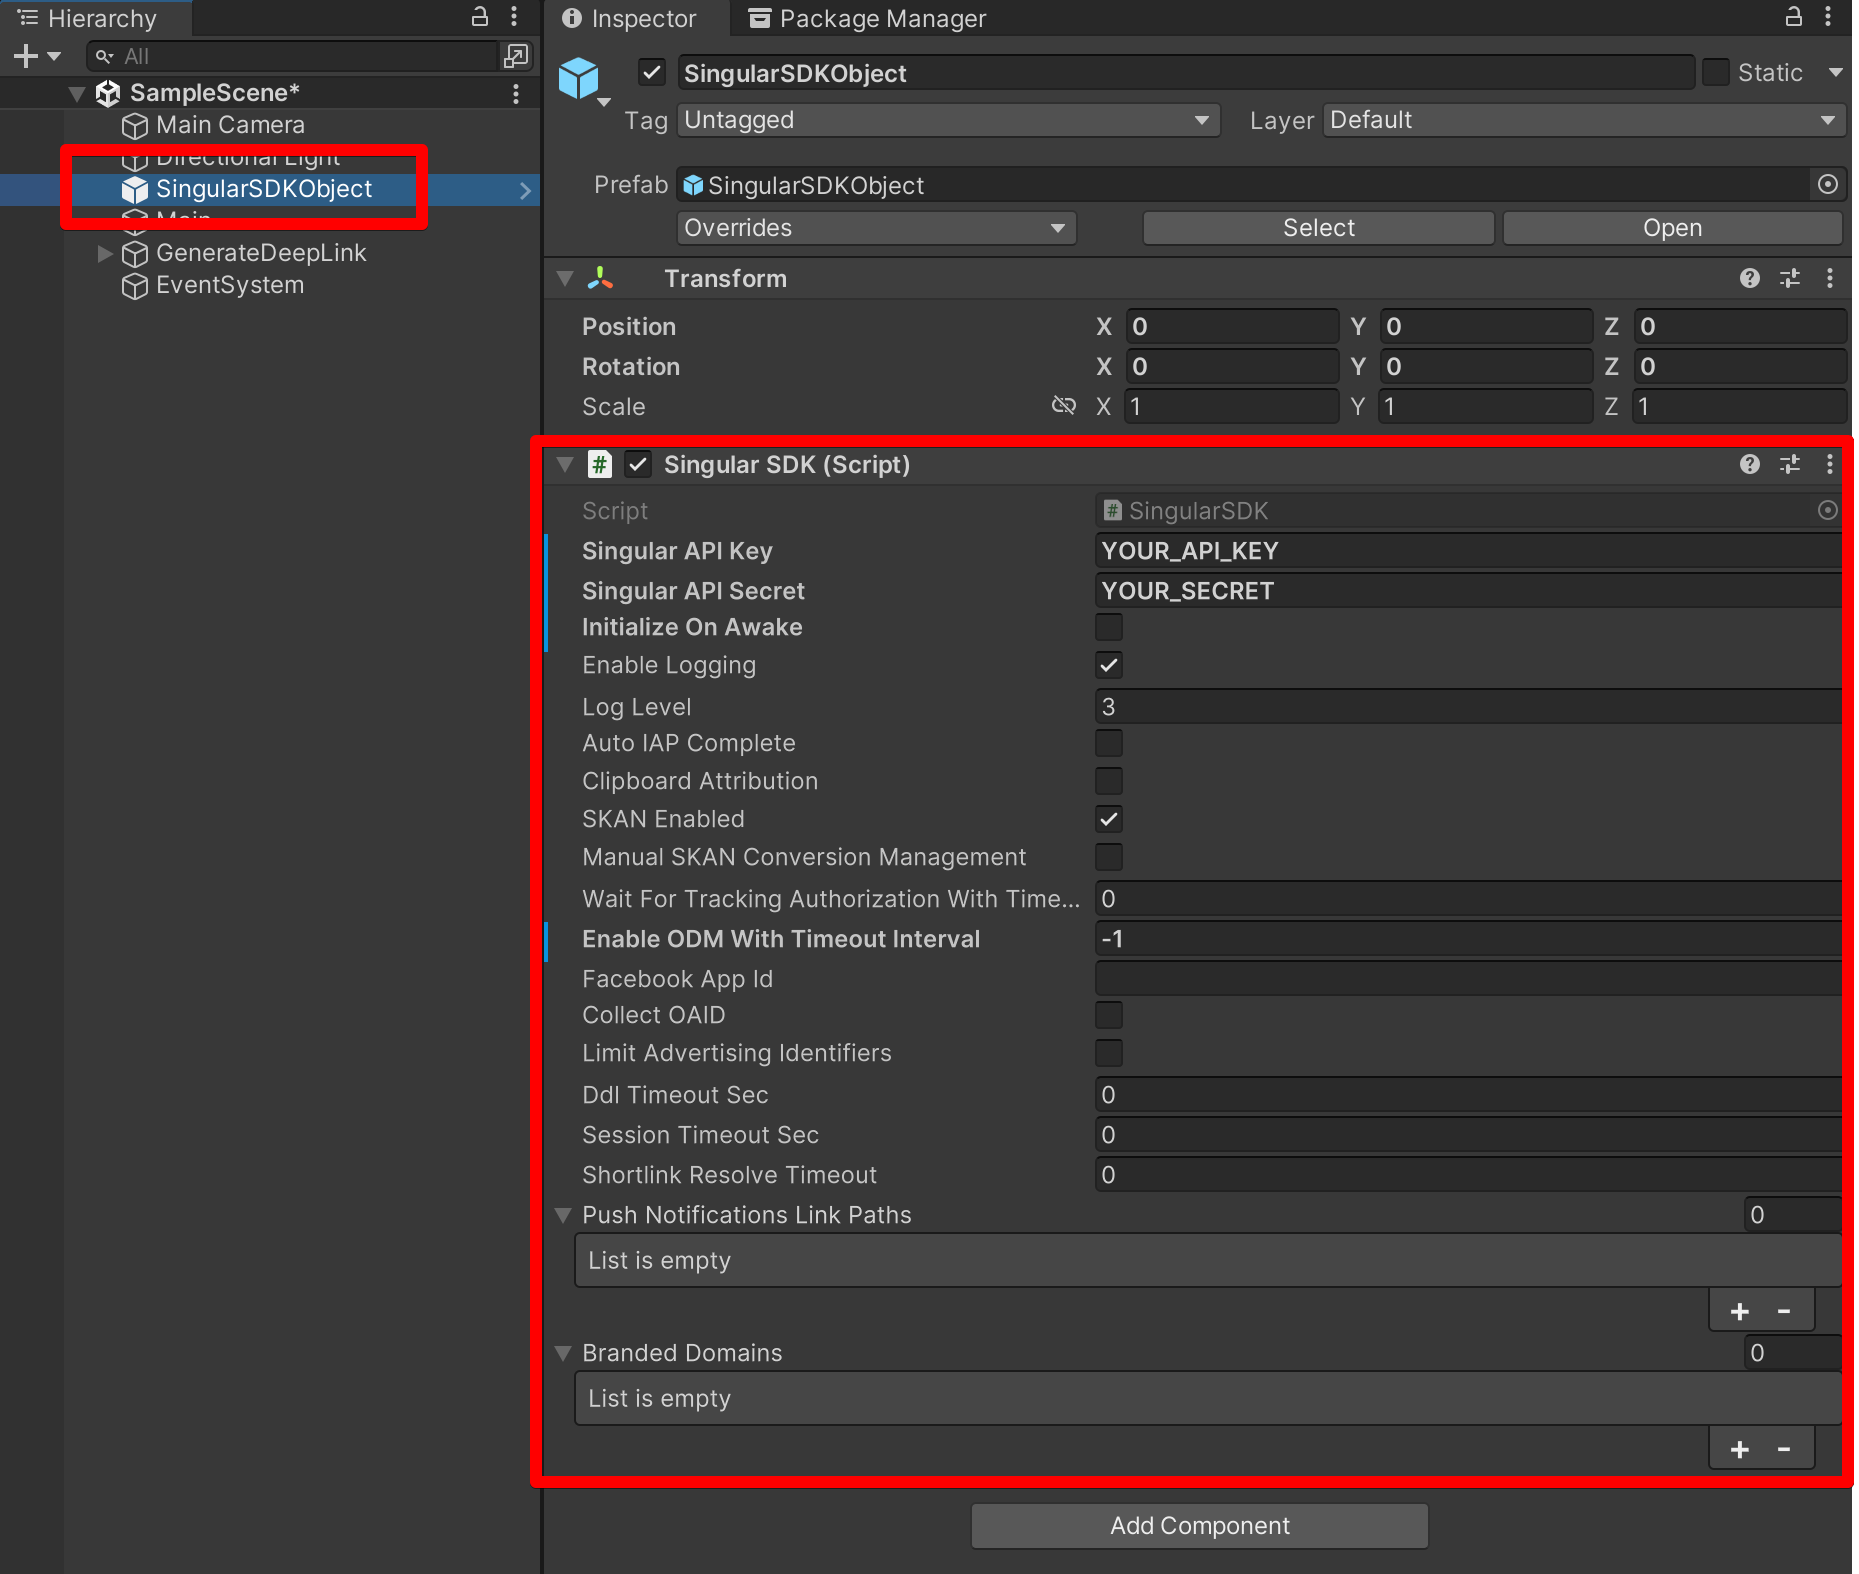This screenshot has height=1574, width=1859.
Task: Click the Hierarchy panel lock icon
Action: [480, 17]
